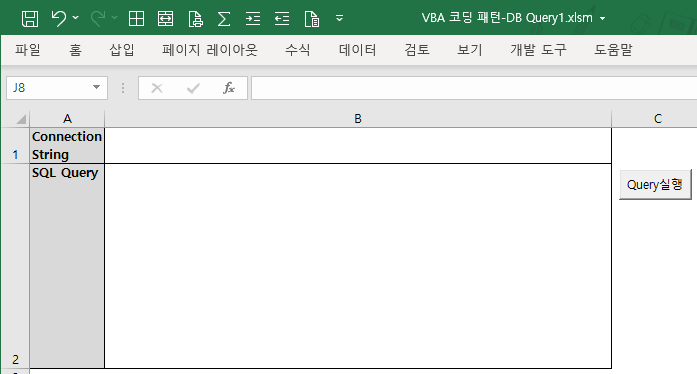The width and height of the screenshot is (697, 374).
Task: Select column A header
Action: point(67,119)
